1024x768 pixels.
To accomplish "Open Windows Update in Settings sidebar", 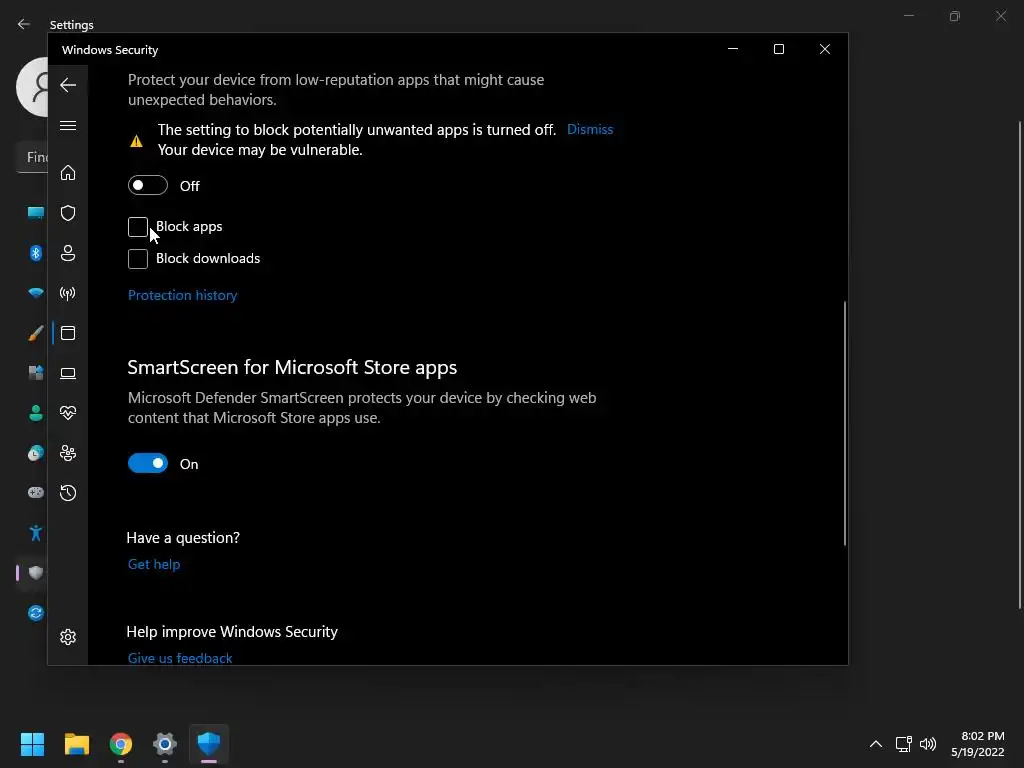I will 36,613.
